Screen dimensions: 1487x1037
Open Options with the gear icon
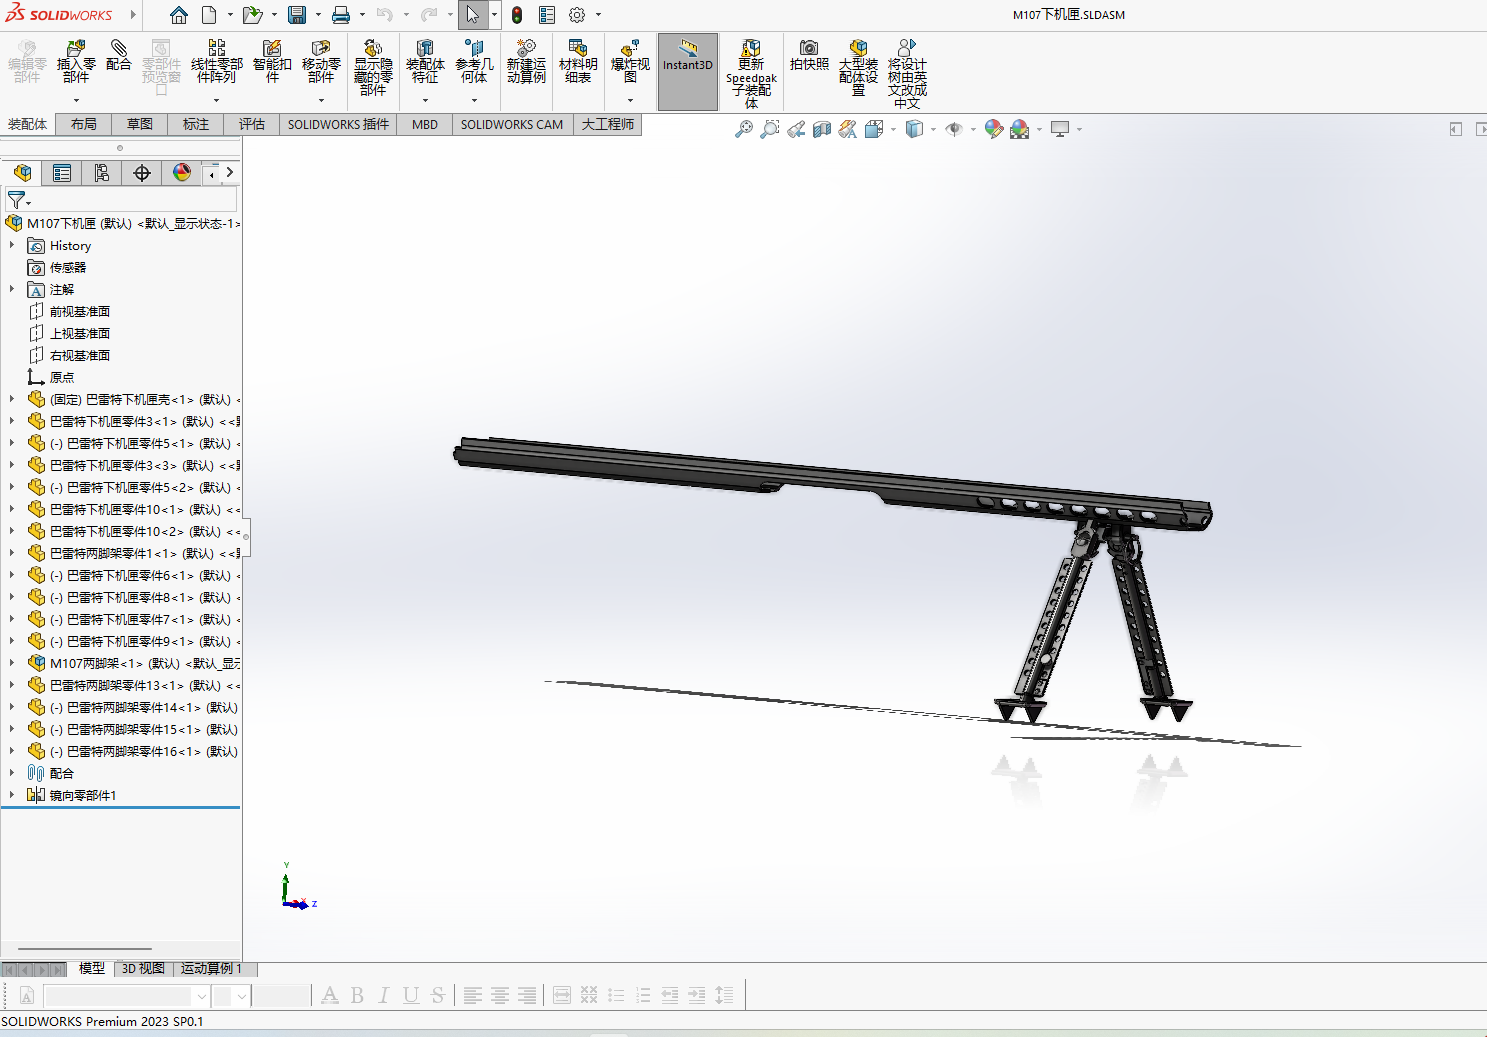click(577, 15)
